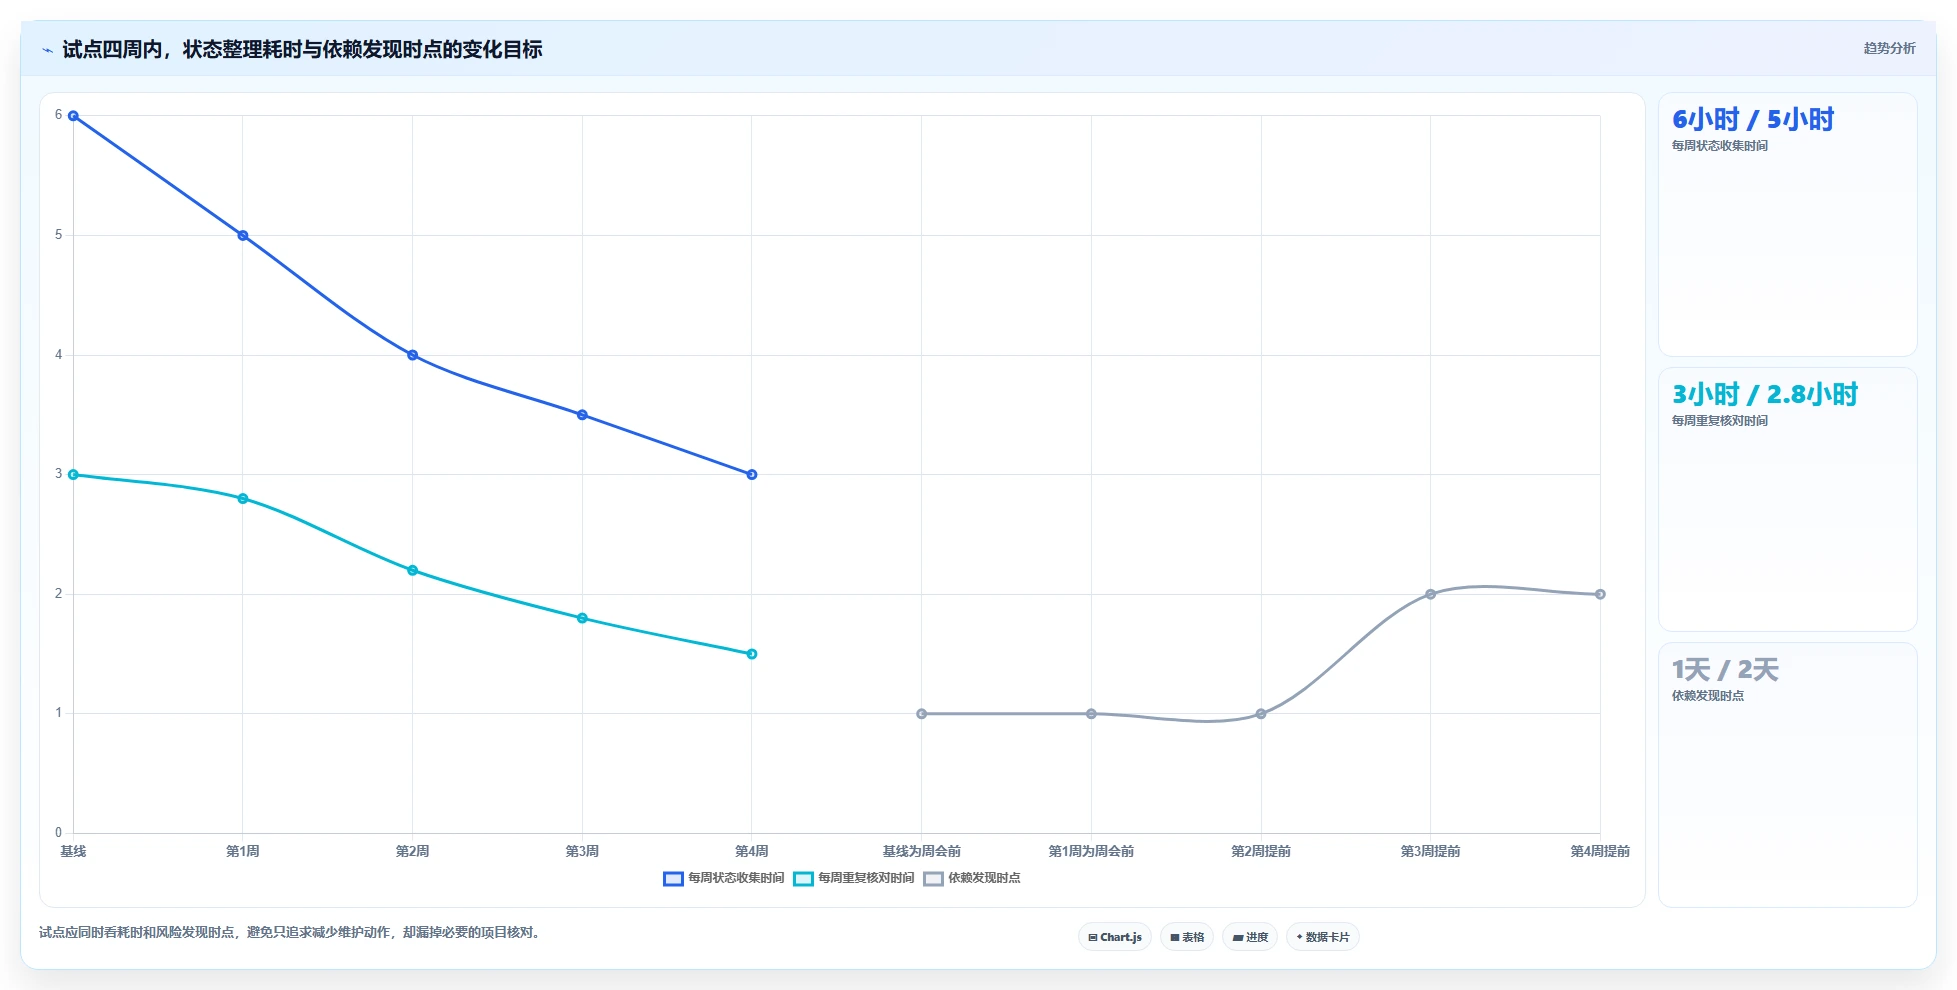Click the 第3周提前 x-axis label
1957x990 pixels.
click(1430, 851)
